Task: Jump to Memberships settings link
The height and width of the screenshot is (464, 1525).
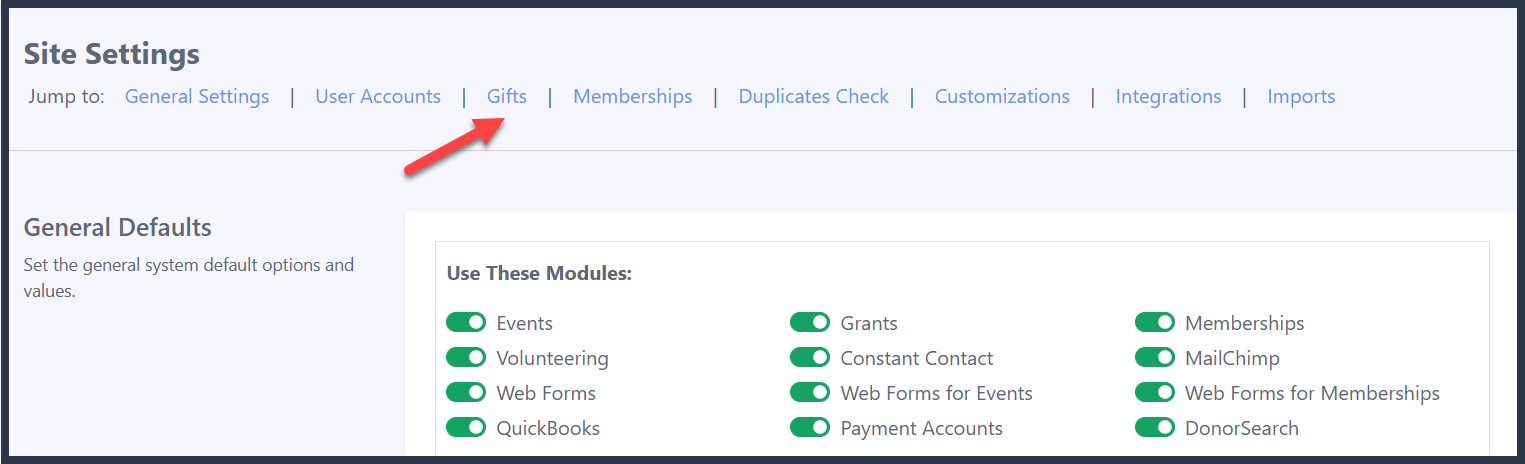Action: [x=633, y=97]
